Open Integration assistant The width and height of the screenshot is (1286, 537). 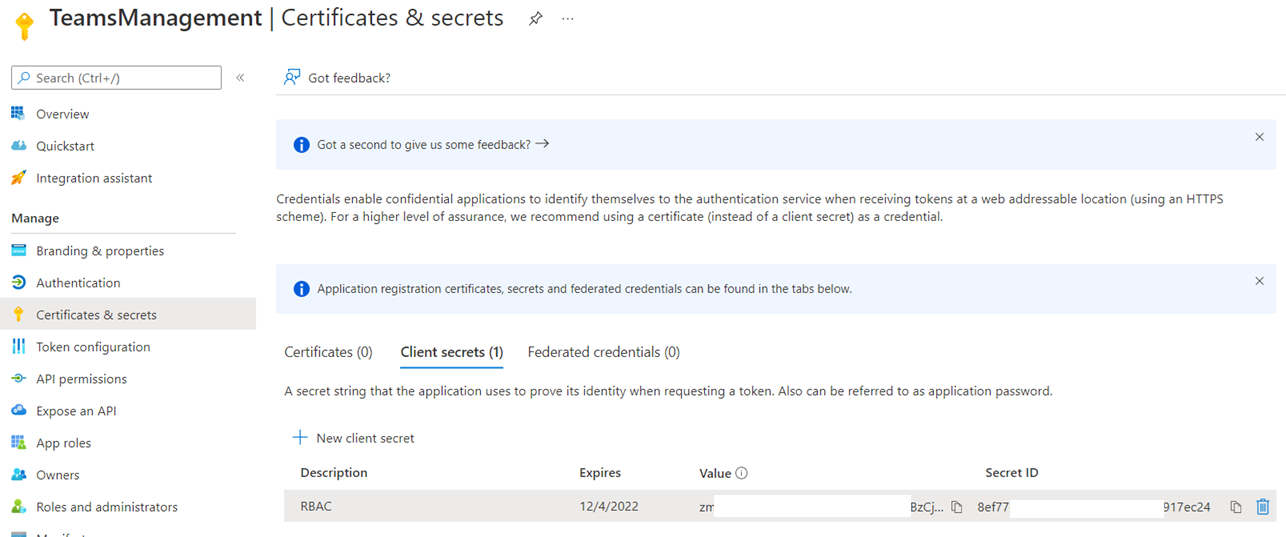coord(94,178)
